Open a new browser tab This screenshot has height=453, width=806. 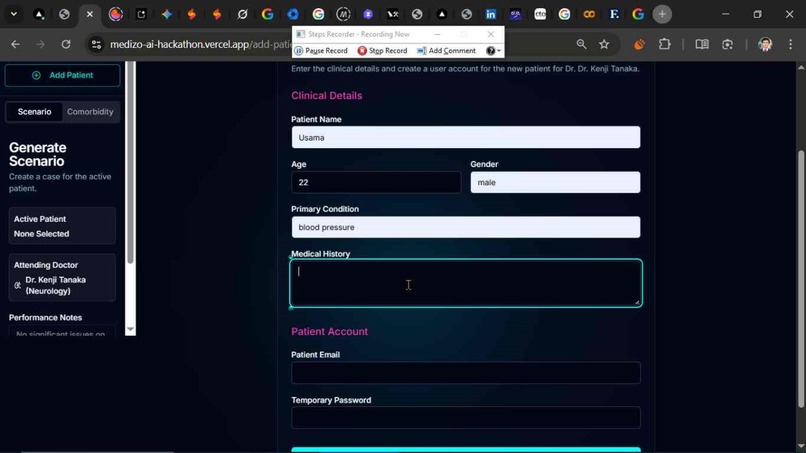coord(662,14)
